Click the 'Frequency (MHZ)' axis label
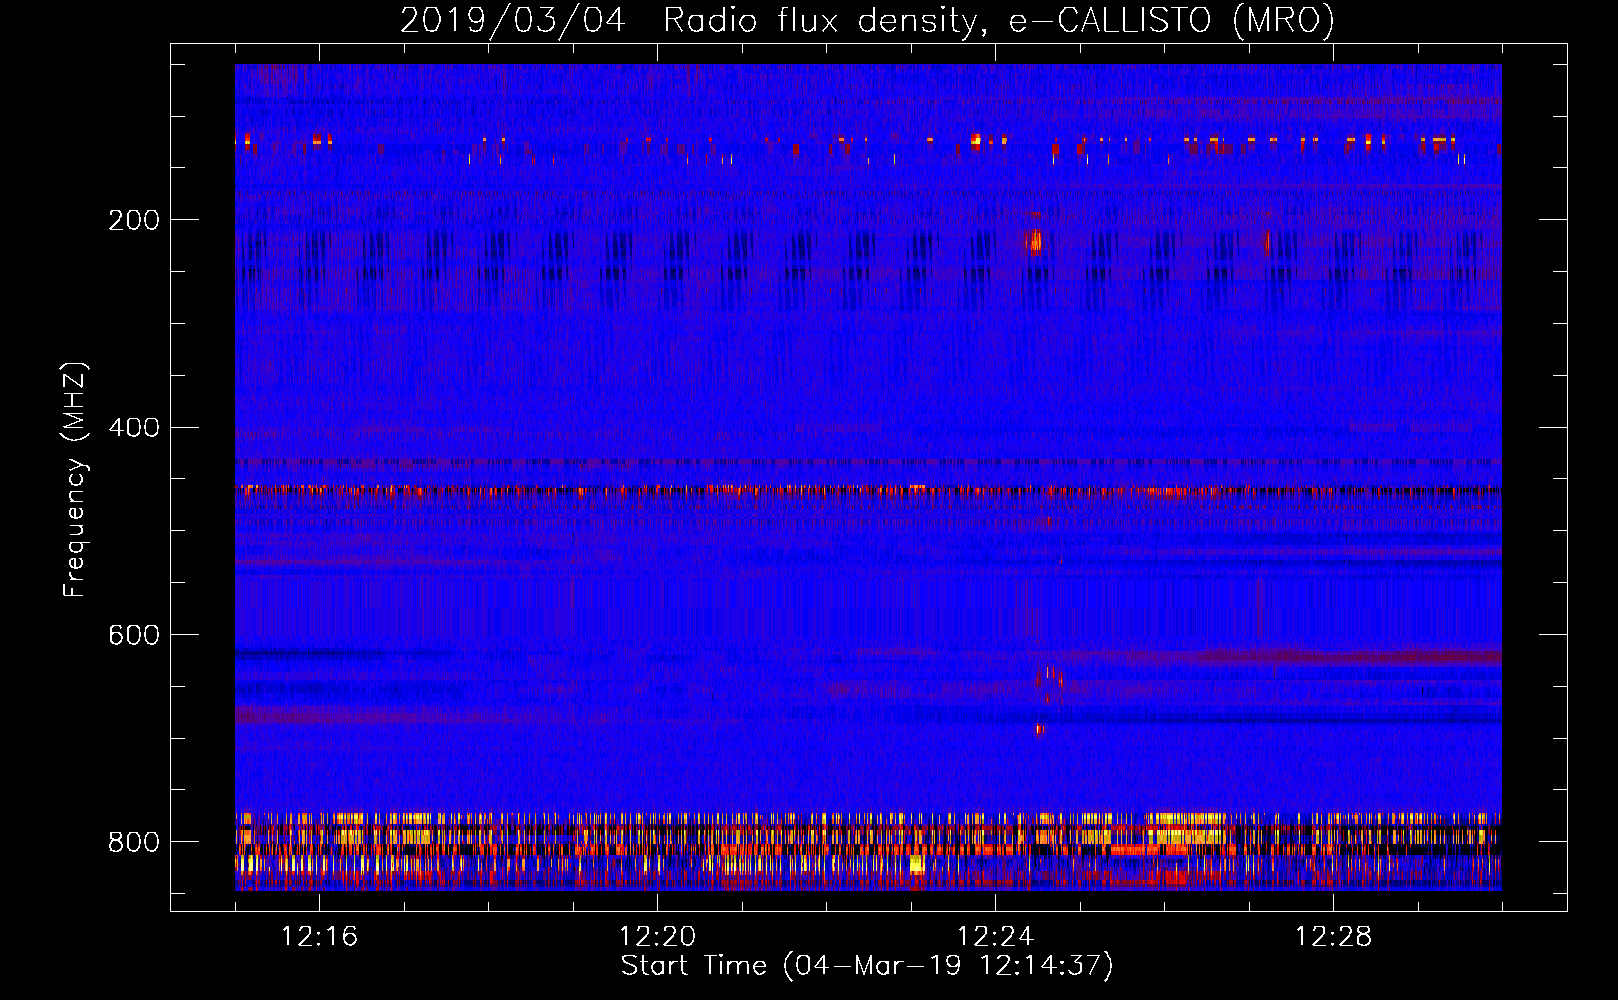This screenshot has height=1000, width=1618. (75, 480)
